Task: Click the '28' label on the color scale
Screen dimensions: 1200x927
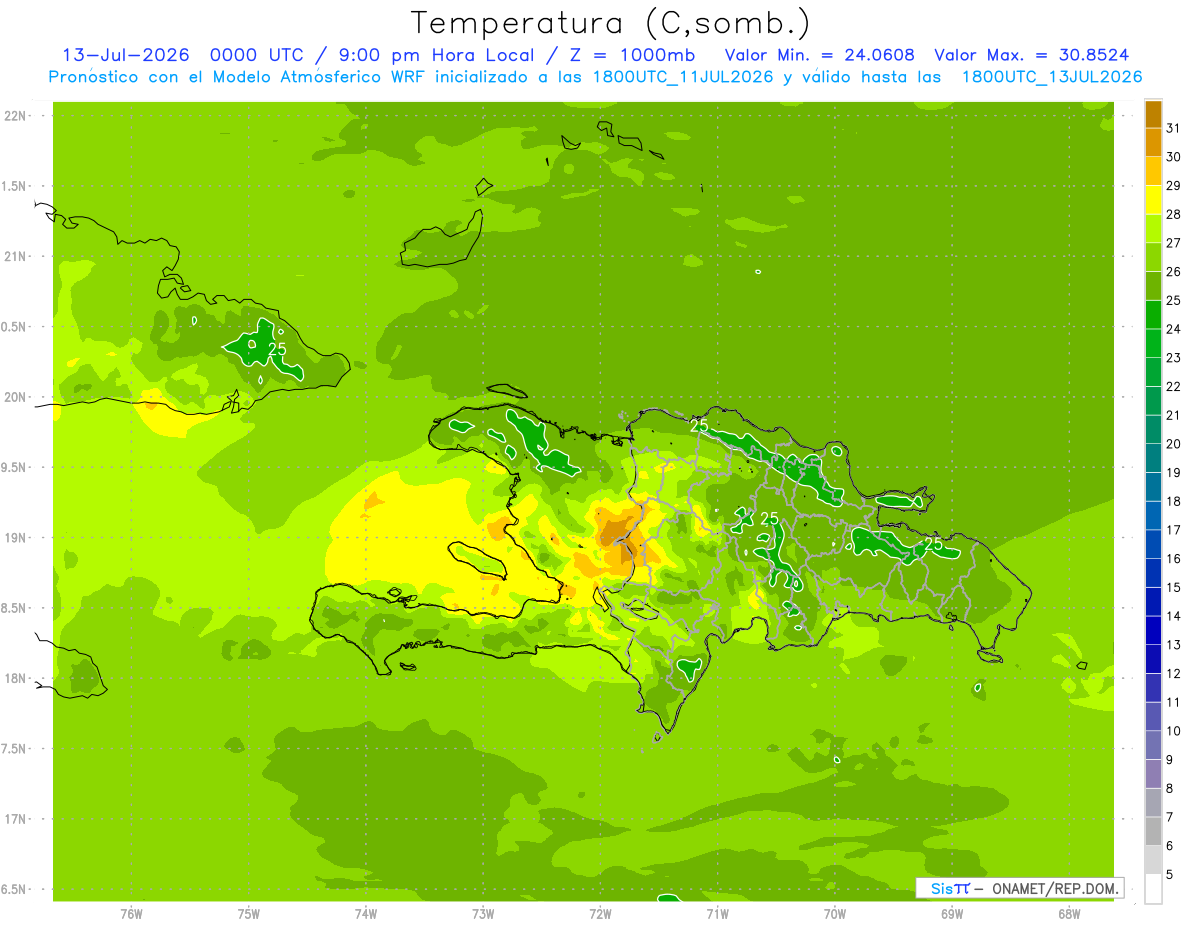Action: [x=1173, y=214]
